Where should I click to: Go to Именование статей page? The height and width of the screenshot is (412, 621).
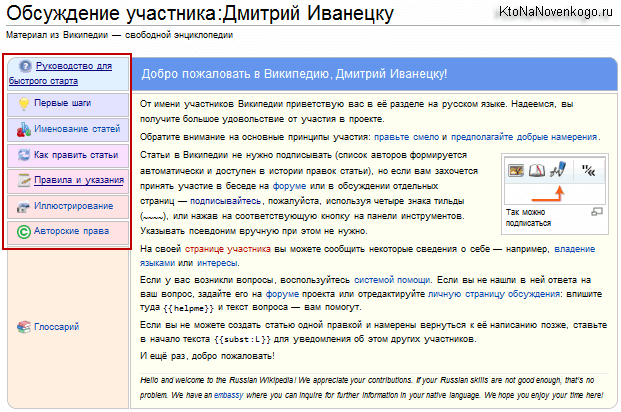[77, 129]
